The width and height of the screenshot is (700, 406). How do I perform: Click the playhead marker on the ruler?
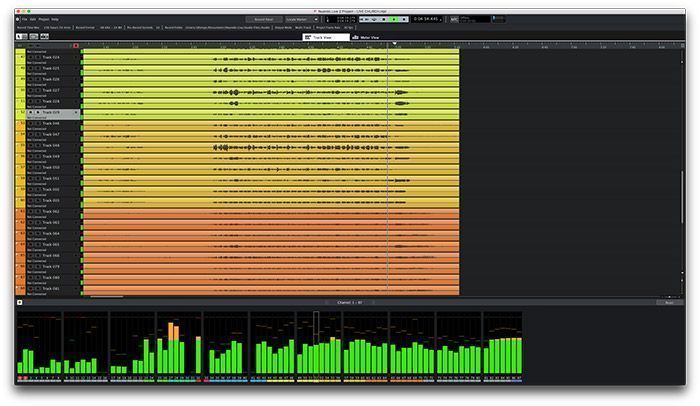[x=395, y=44]
